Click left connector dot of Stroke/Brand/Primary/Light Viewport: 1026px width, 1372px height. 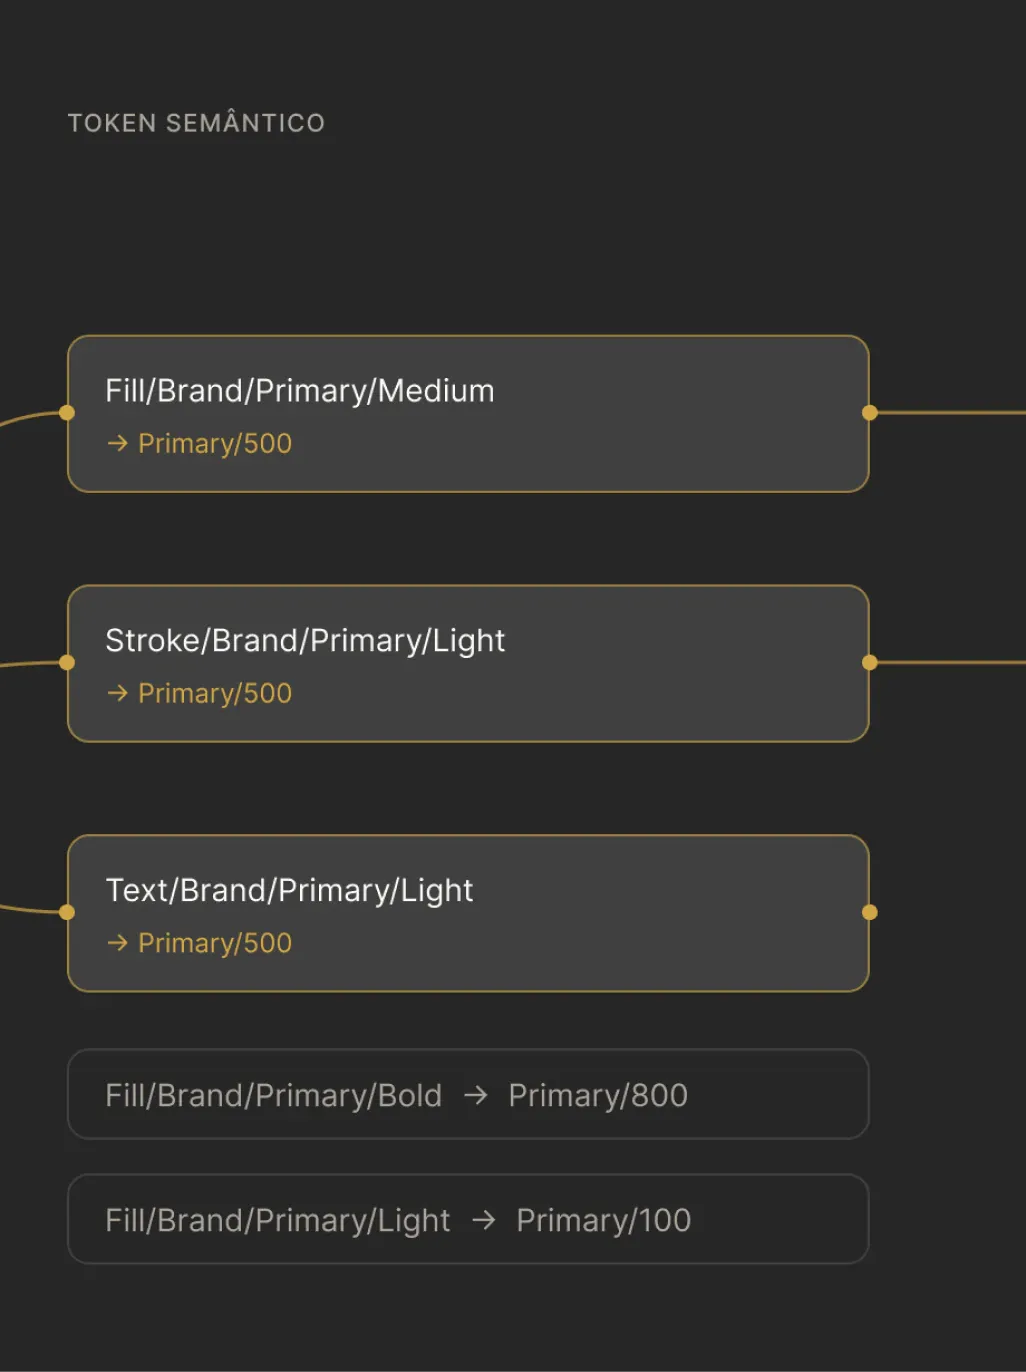coord(67,662)
